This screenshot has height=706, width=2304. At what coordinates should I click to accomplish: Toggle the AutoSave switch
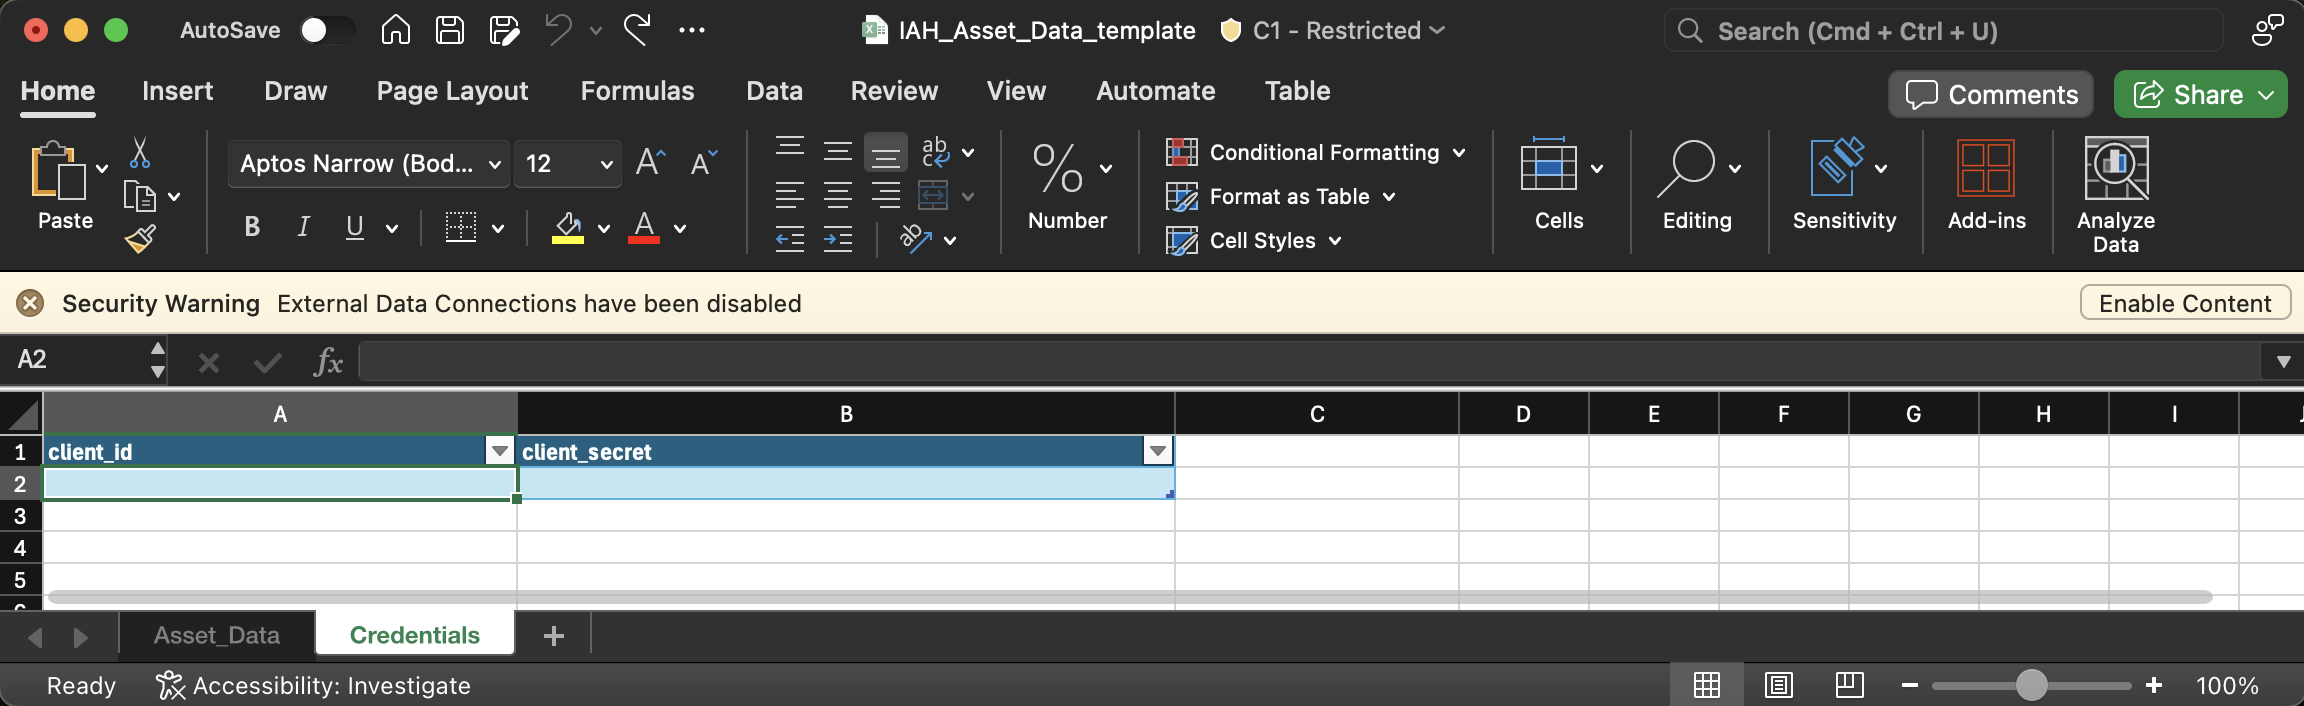tap(325, 31)
